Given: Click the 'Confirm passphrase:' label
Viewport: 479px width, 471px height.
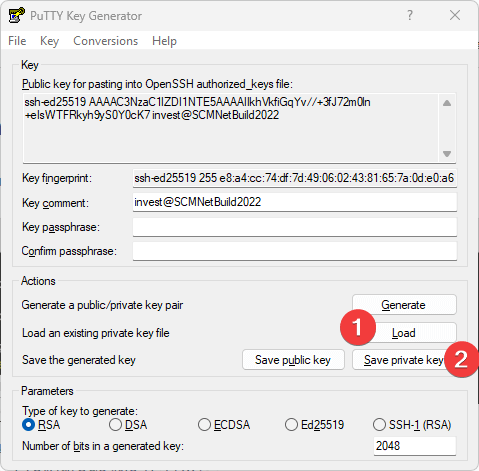Looking at the screenshot, I should click(x=69, y=251).
